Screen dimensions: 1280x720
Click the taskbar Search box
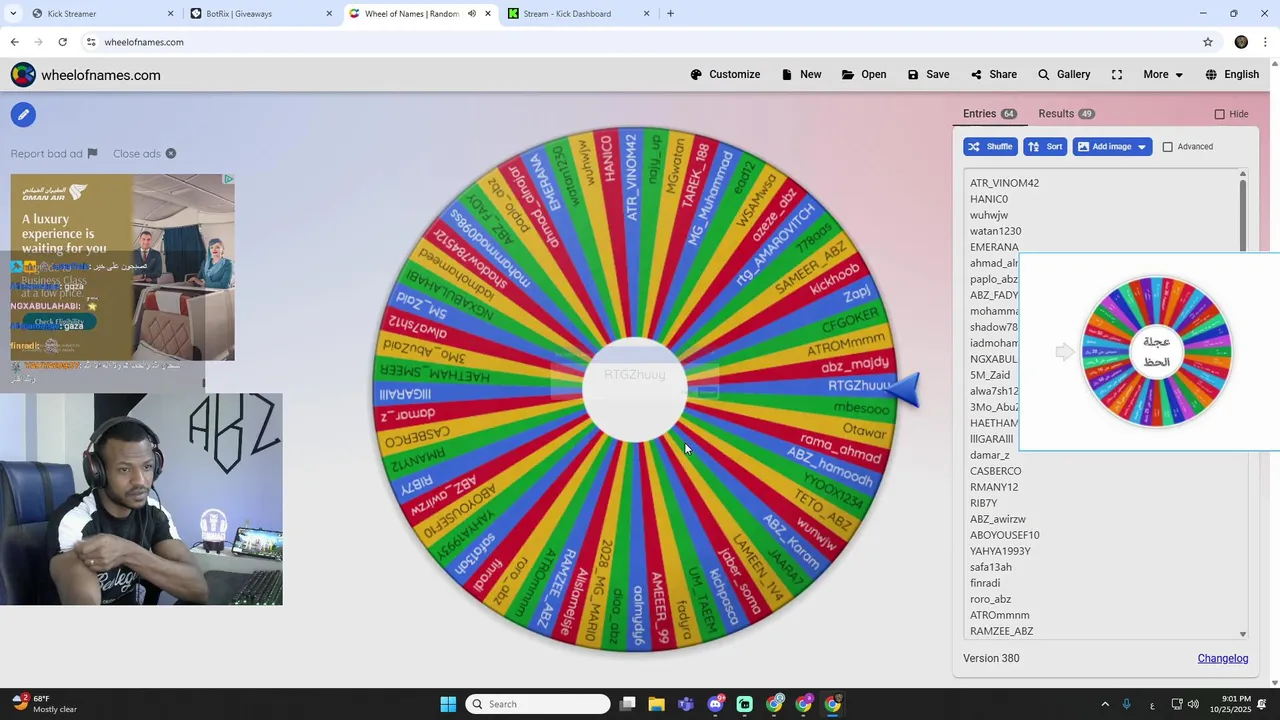tap(540, 704)
